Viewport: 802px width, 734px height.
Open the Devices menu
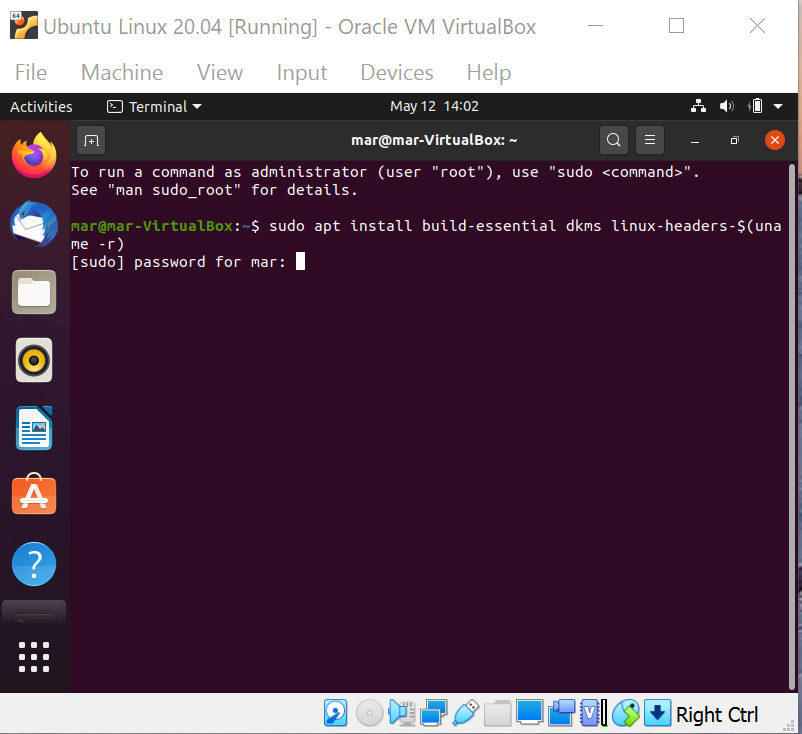[396, 72]
